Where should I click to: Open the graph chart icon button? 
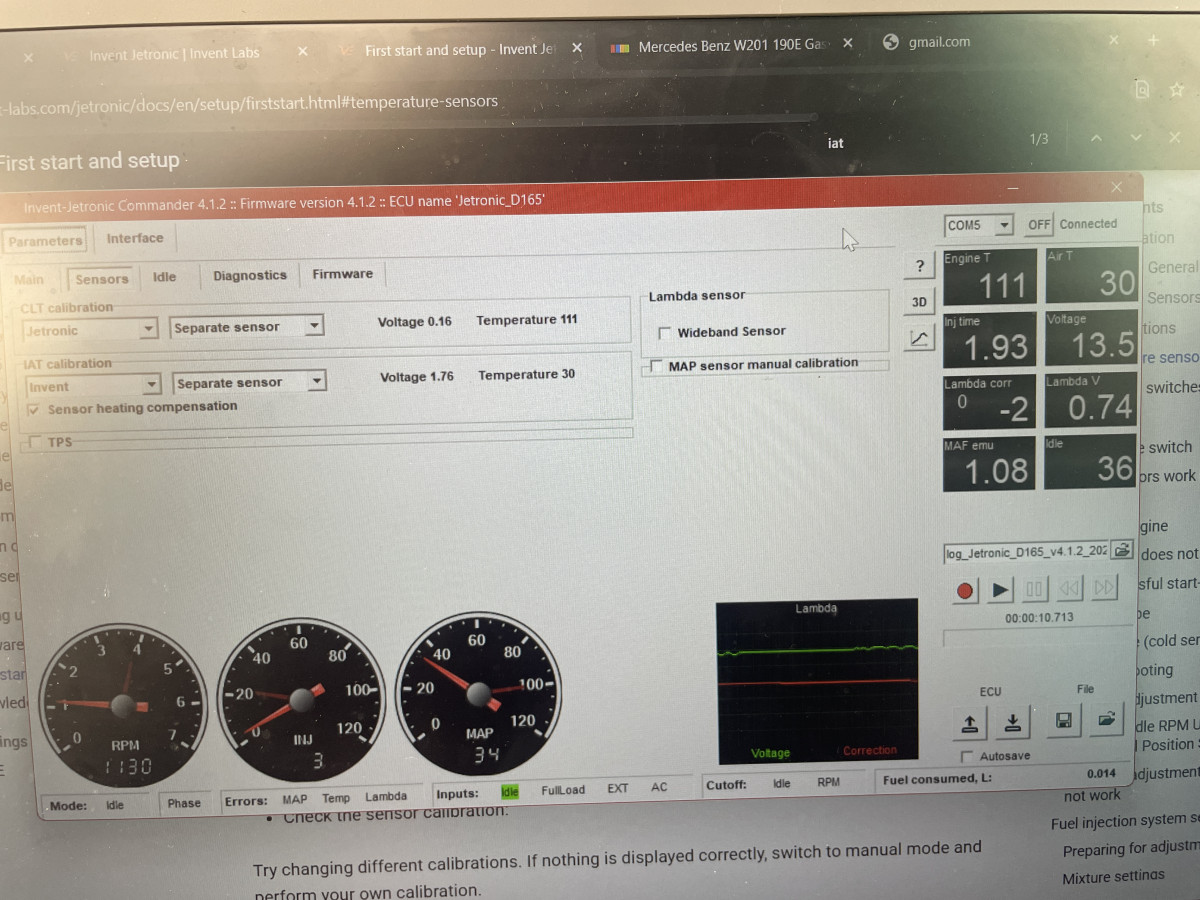[919, 339]
